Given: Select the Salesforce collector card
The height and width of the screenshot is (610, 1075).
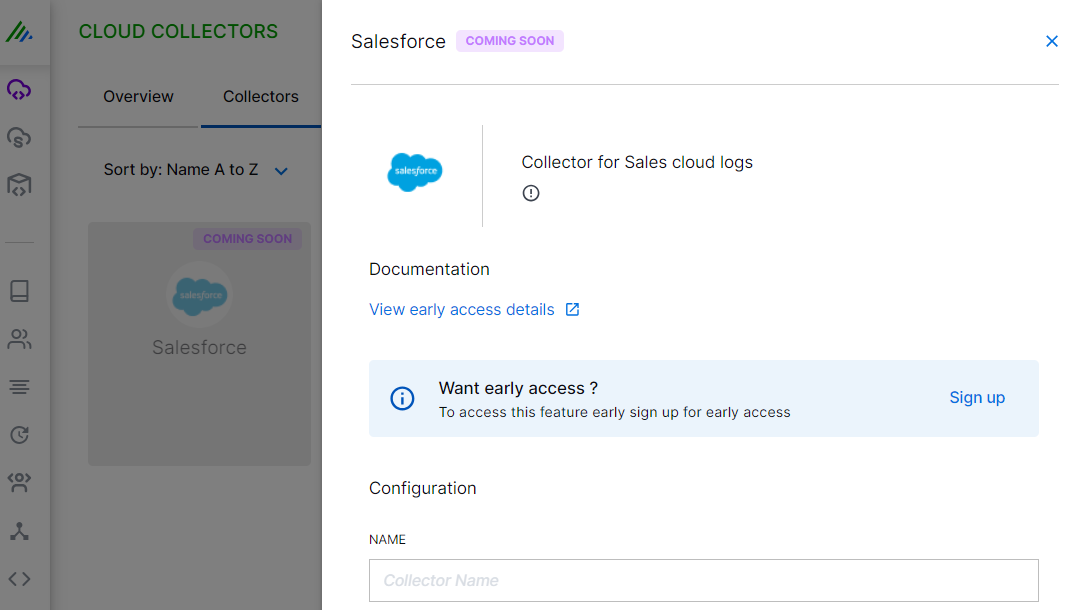Looking at the screenshot, I should click(199, 343).
